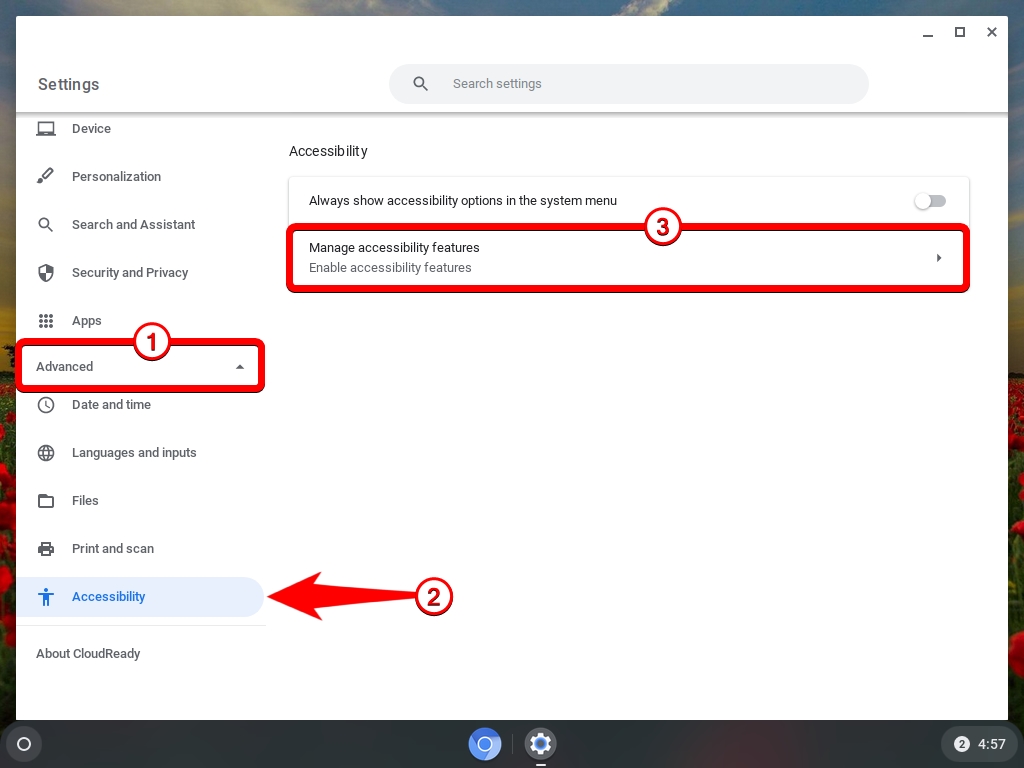
Task: Click the Languages and inputs globe icon
Action: [46, 453]
